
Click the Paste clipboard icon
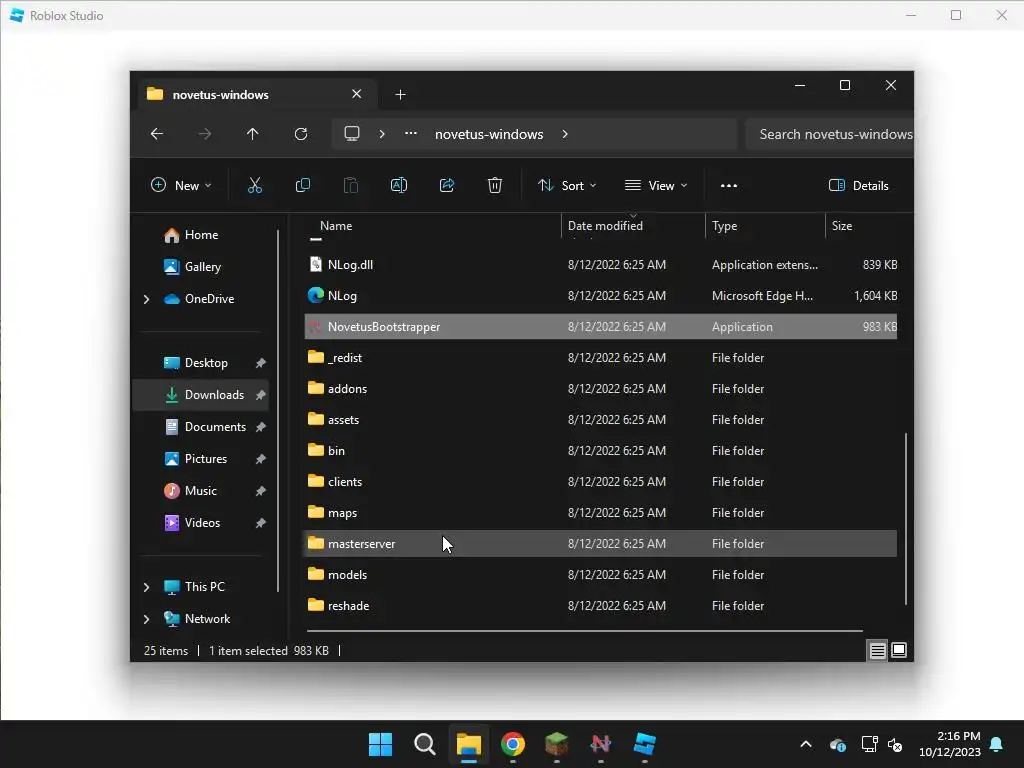pos(351,185)
